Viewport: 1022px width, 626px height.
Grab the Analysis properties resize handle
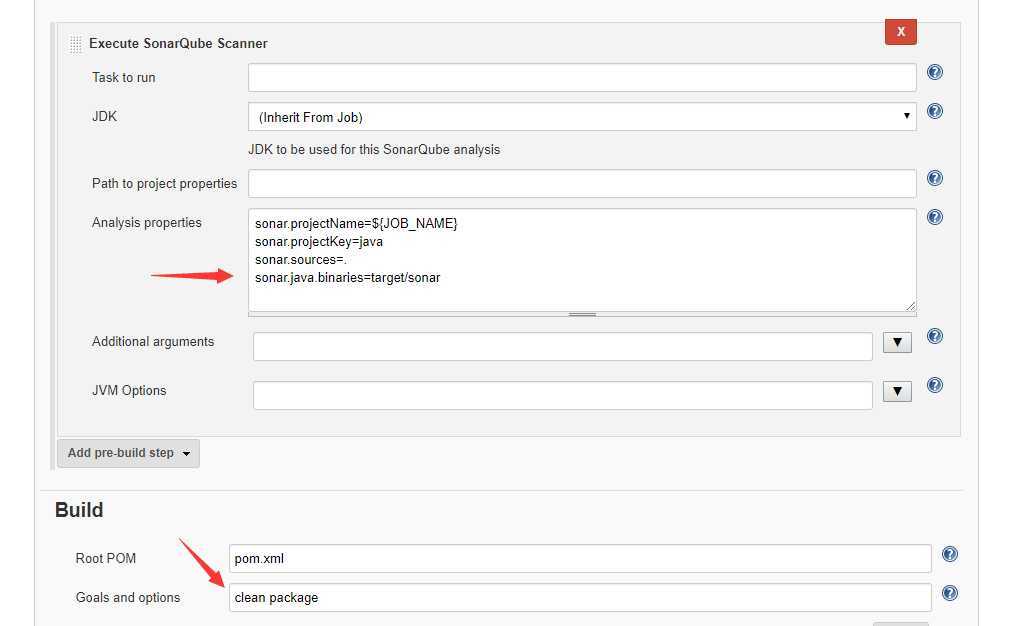[582, 314]
